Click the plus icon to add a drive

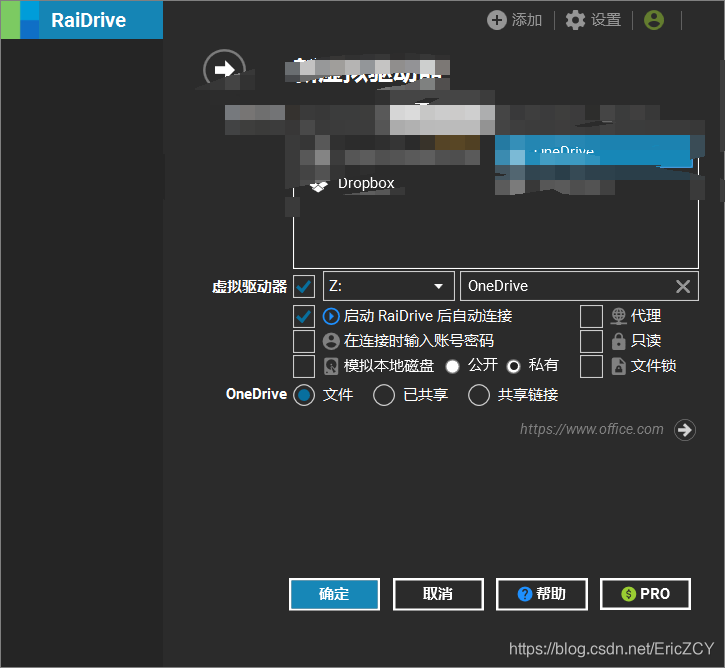click(x=497, y=20)
